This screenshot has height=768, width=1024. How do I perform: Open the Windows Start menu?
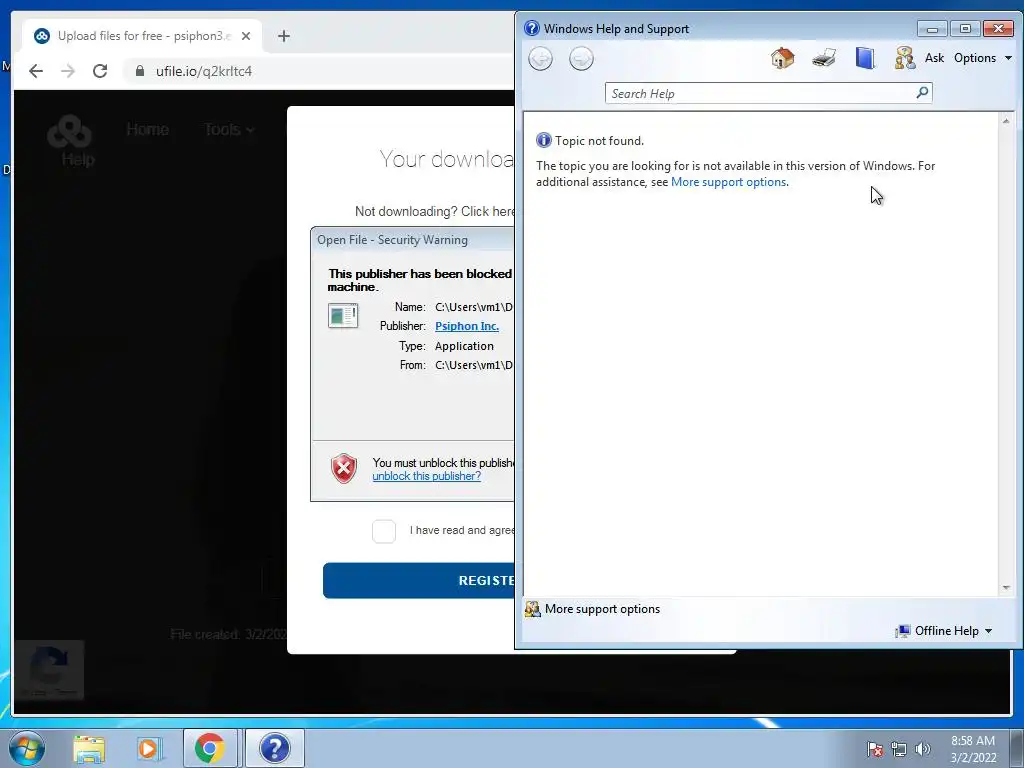(x=27, y=748)
